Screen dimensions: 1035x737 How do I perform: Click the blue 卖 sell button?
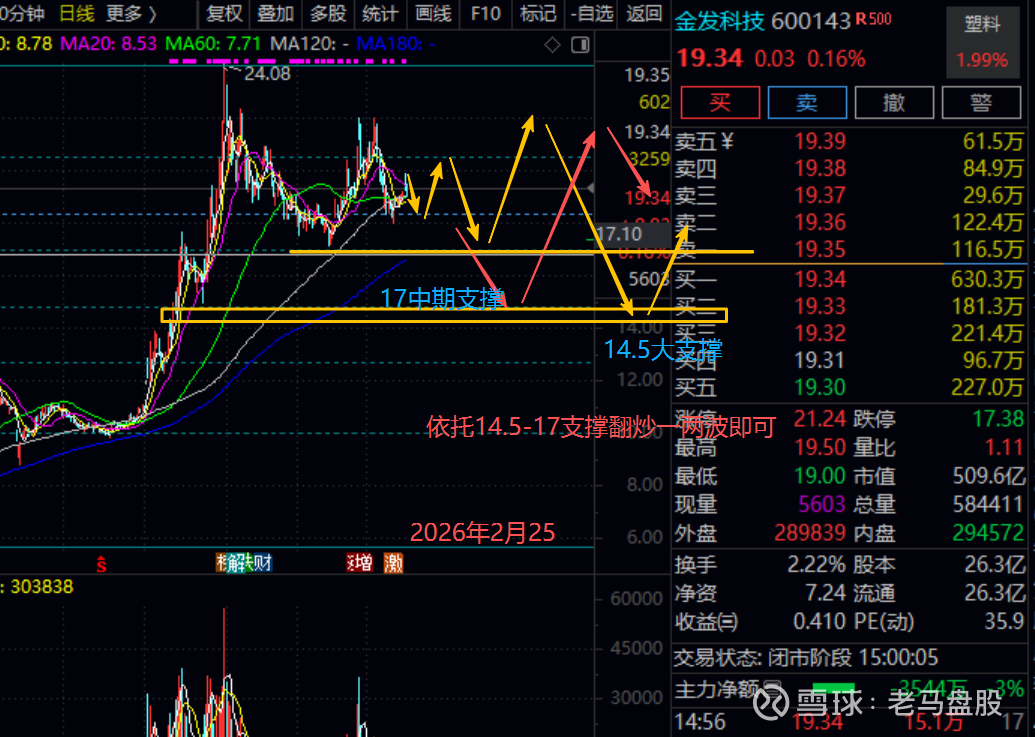click(807, 103)
